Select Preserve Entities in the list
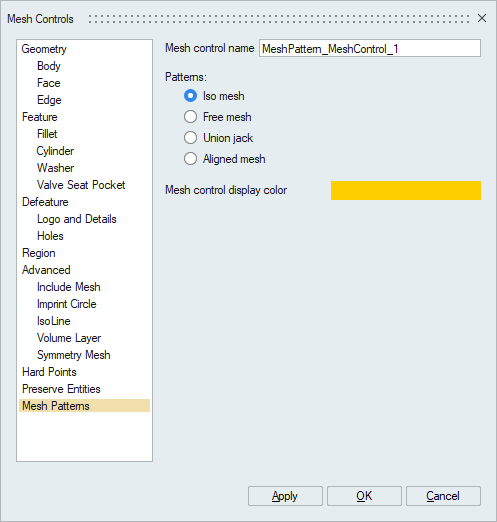This screenshot has height=522, width=497. (61, 389)
